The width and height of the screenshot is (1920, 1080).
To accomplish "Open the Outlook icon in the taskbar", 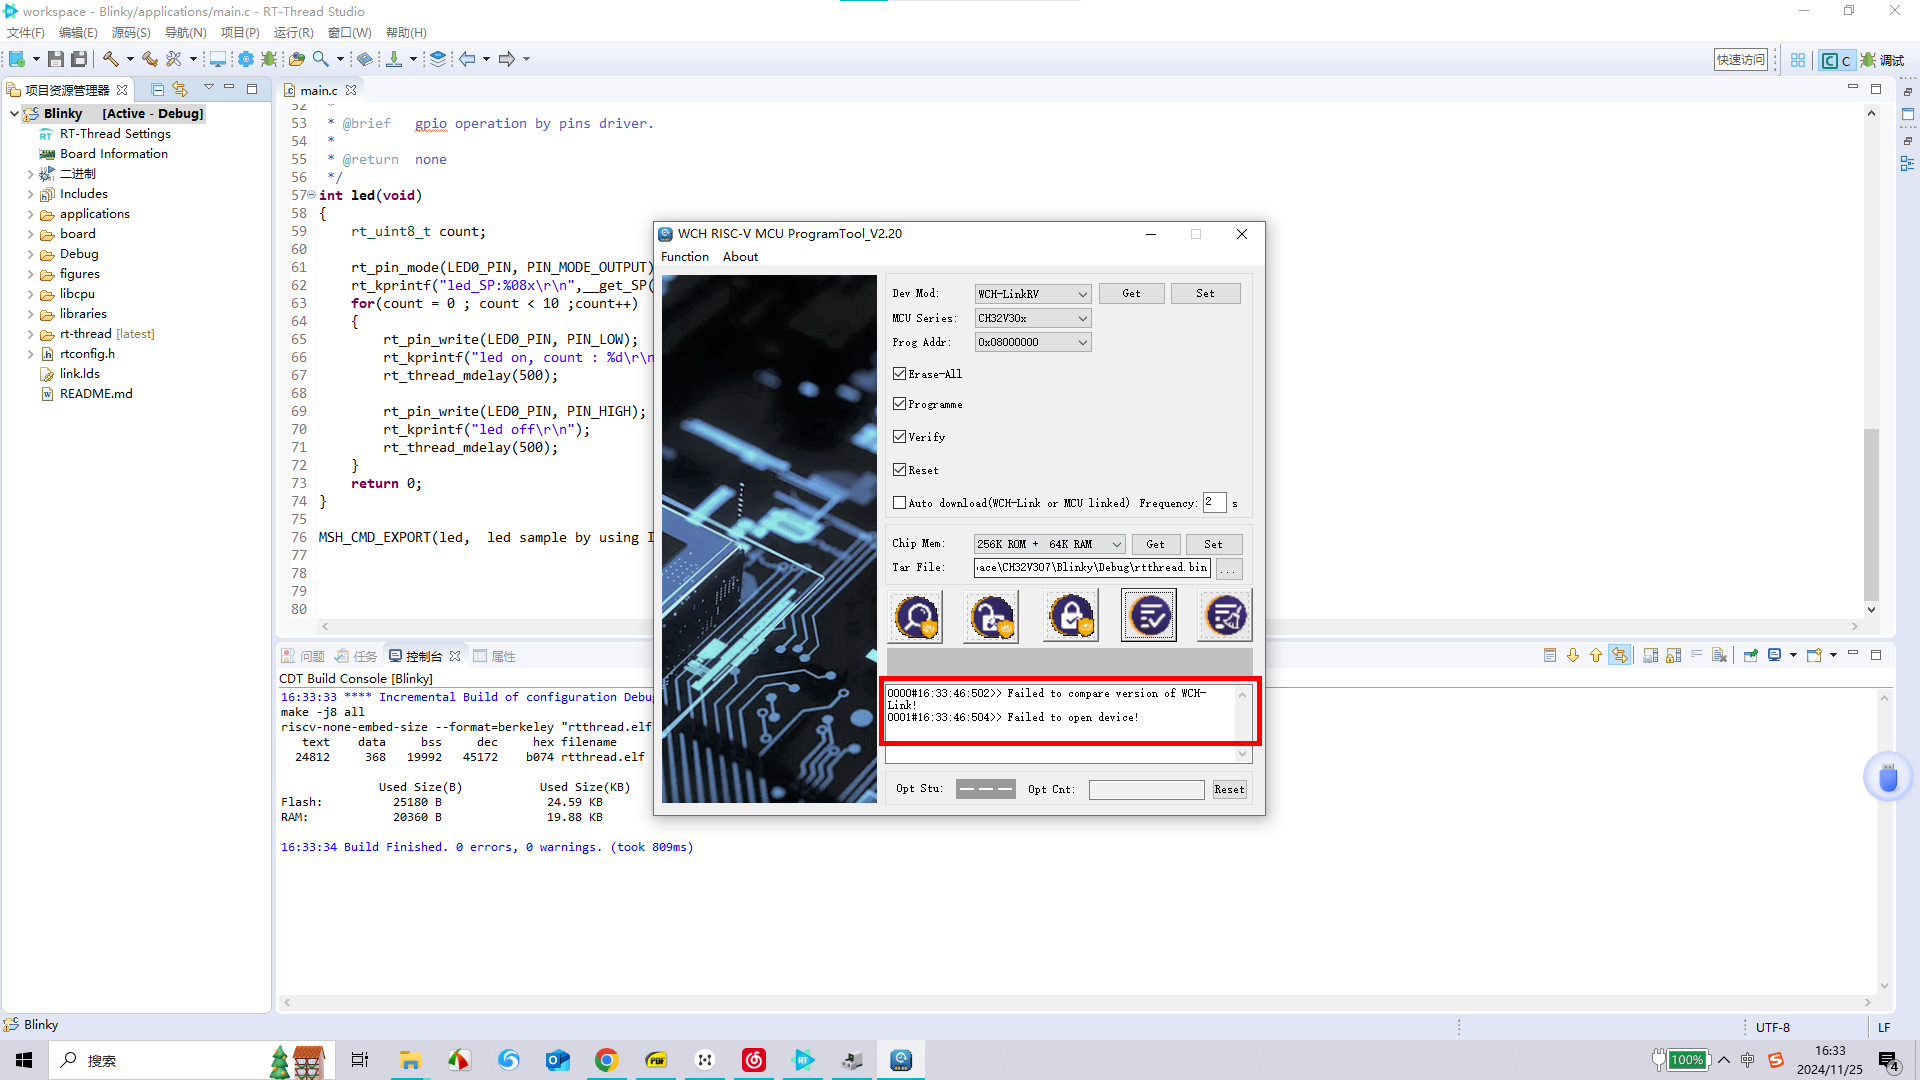I will 557,1060.
